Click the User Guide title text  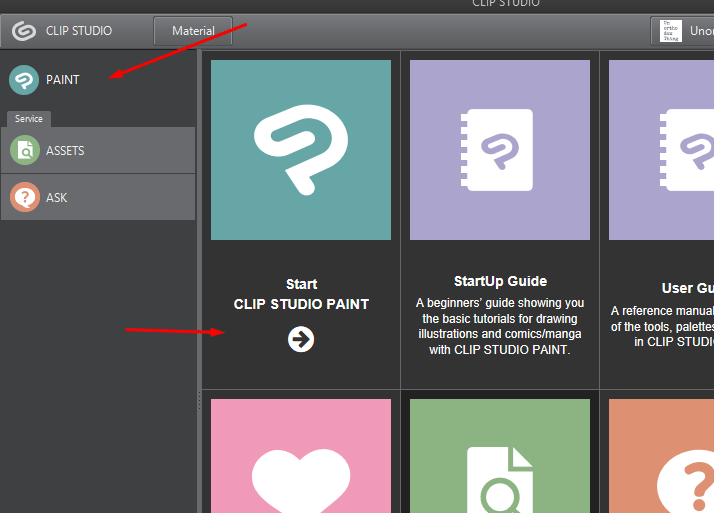(687, 288)
